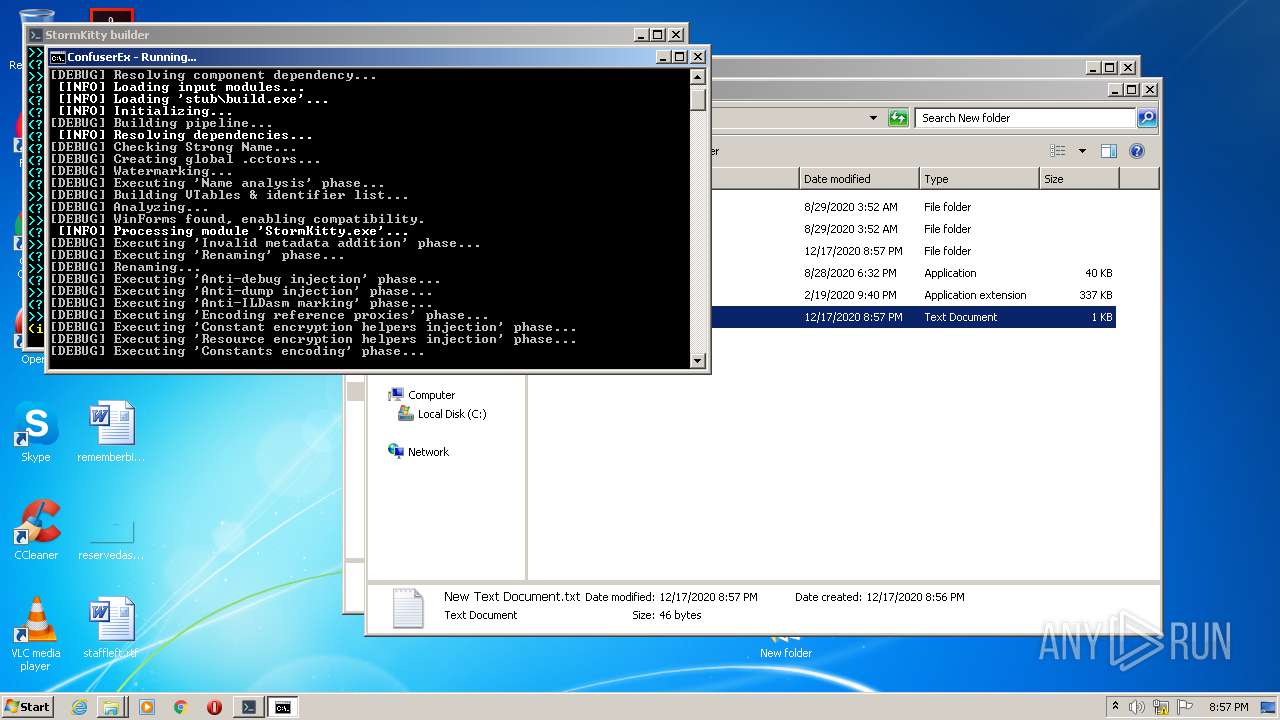
Task: Open VLC media player desktop shortcut
Action: (36, 633)
